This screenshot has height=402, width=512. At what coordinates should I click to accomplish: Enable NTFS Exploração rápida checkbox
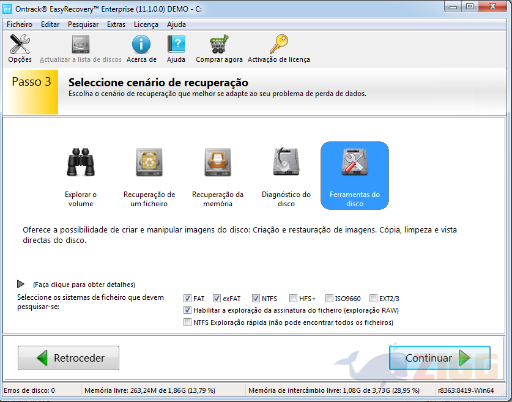(x=187, y=322)
